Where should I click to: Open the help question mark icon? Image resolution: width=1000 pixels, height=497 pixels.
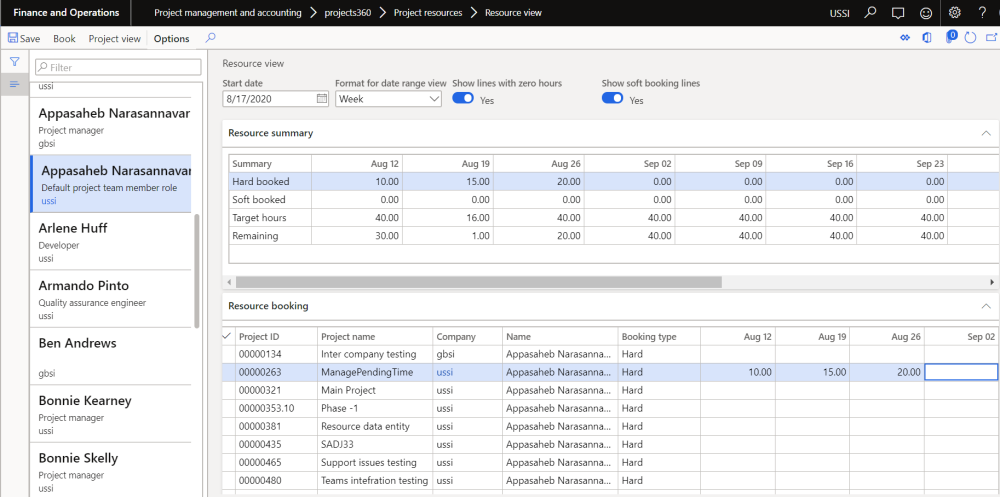tap(982, 13)
